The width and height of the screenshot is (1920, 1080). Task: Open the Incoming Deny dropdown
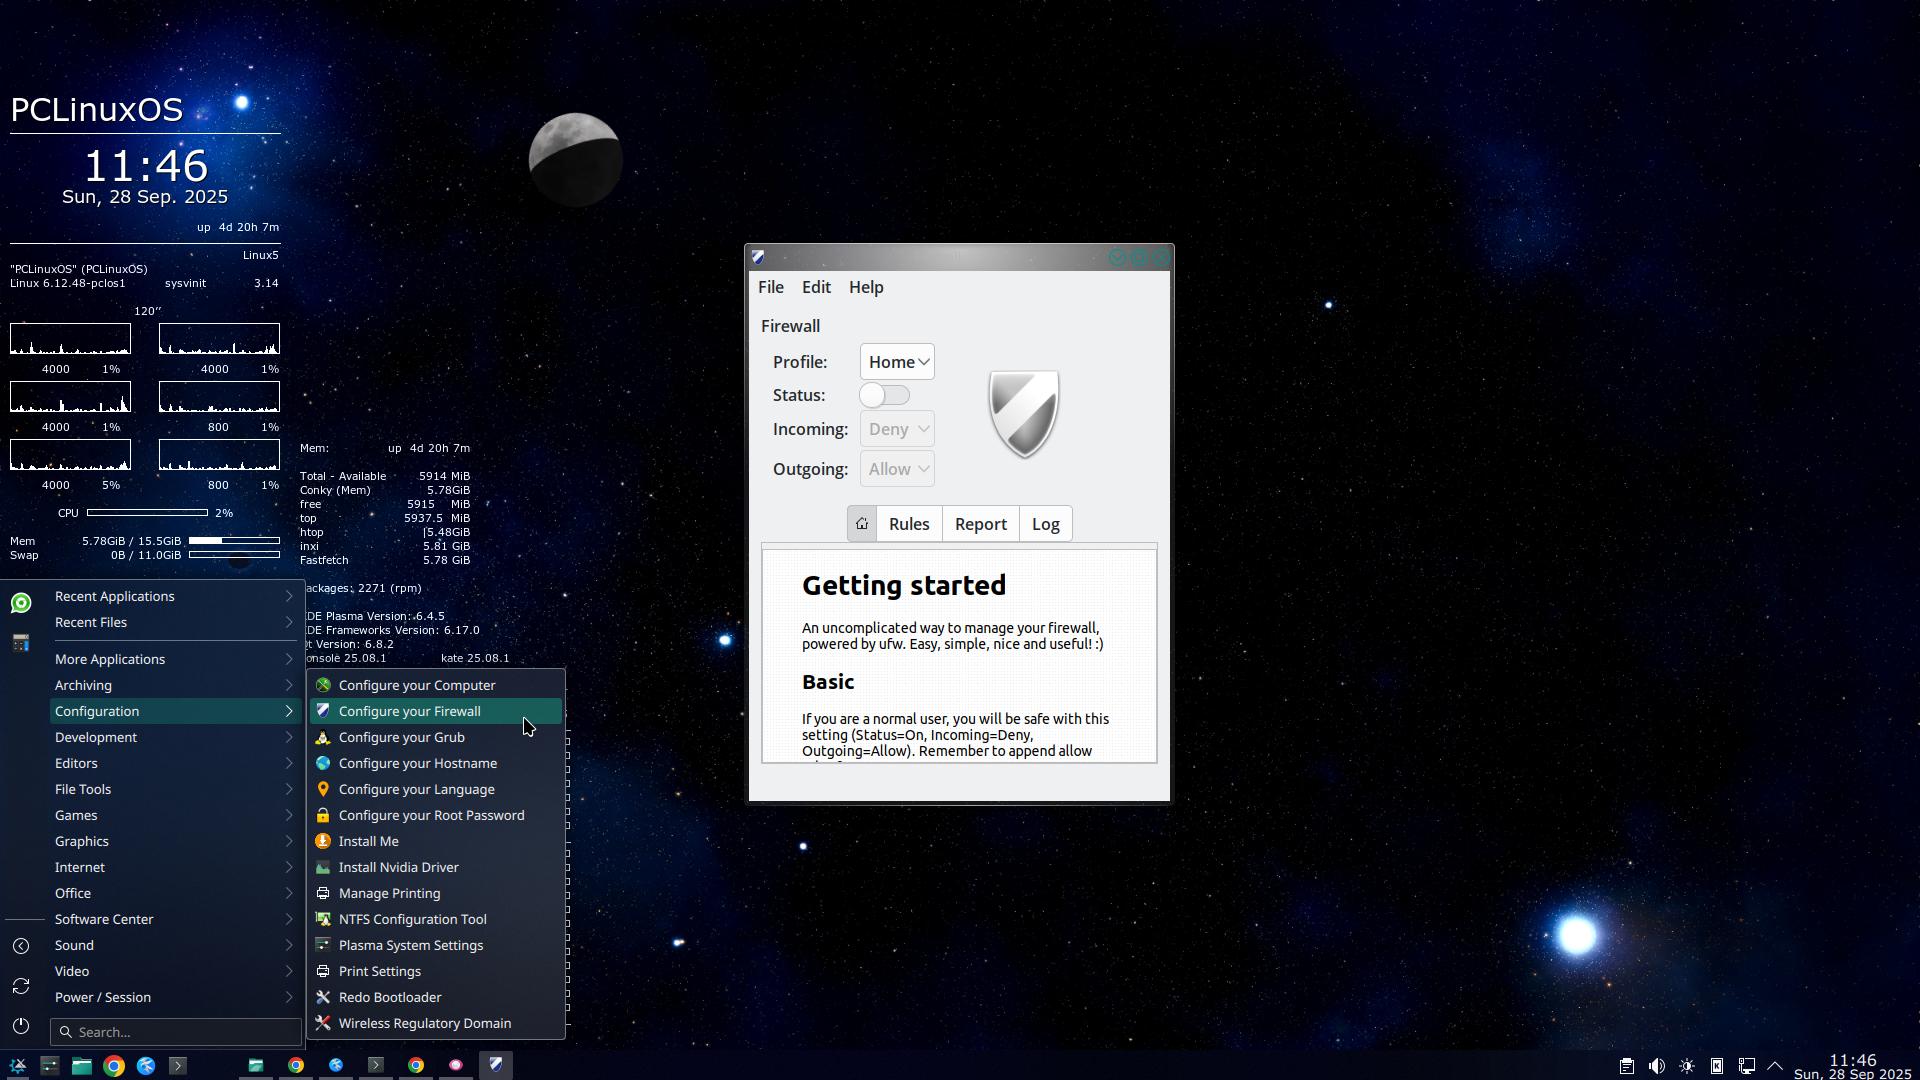(897, 429)
